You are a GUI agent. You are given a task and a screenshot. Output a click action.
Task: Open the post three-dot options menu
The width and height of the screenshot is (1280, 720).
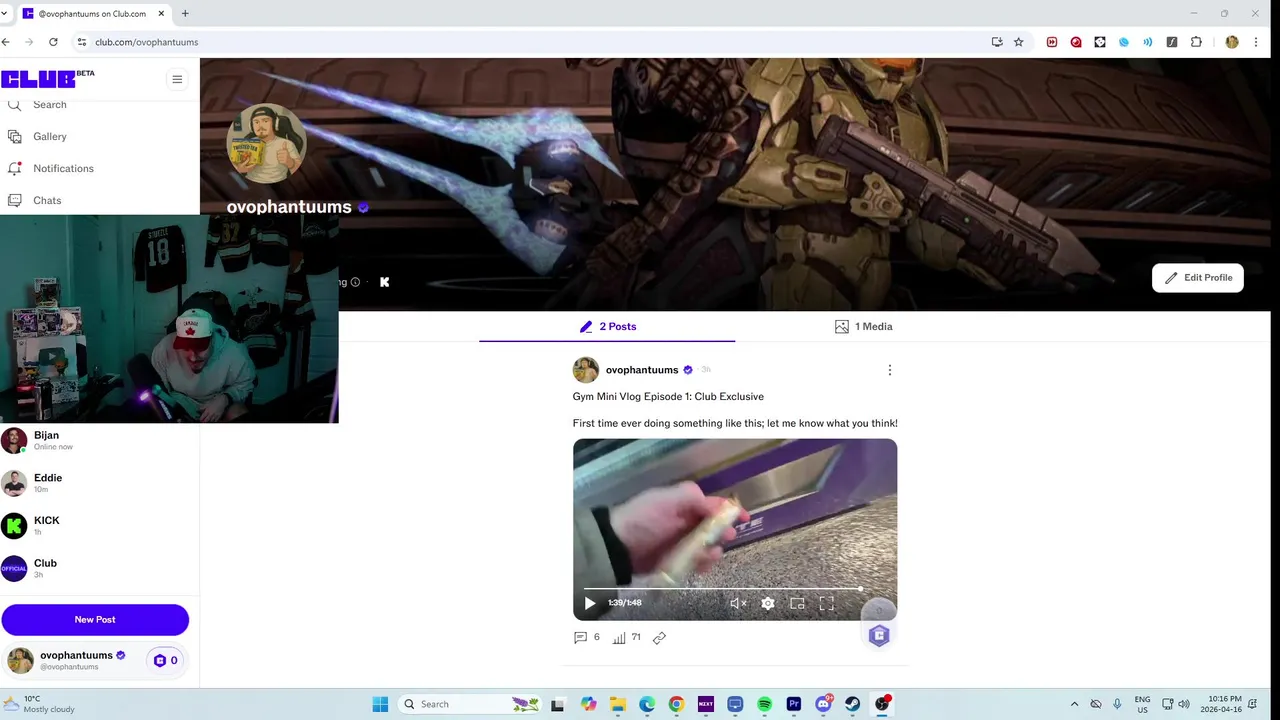click(x=889, y=370)
